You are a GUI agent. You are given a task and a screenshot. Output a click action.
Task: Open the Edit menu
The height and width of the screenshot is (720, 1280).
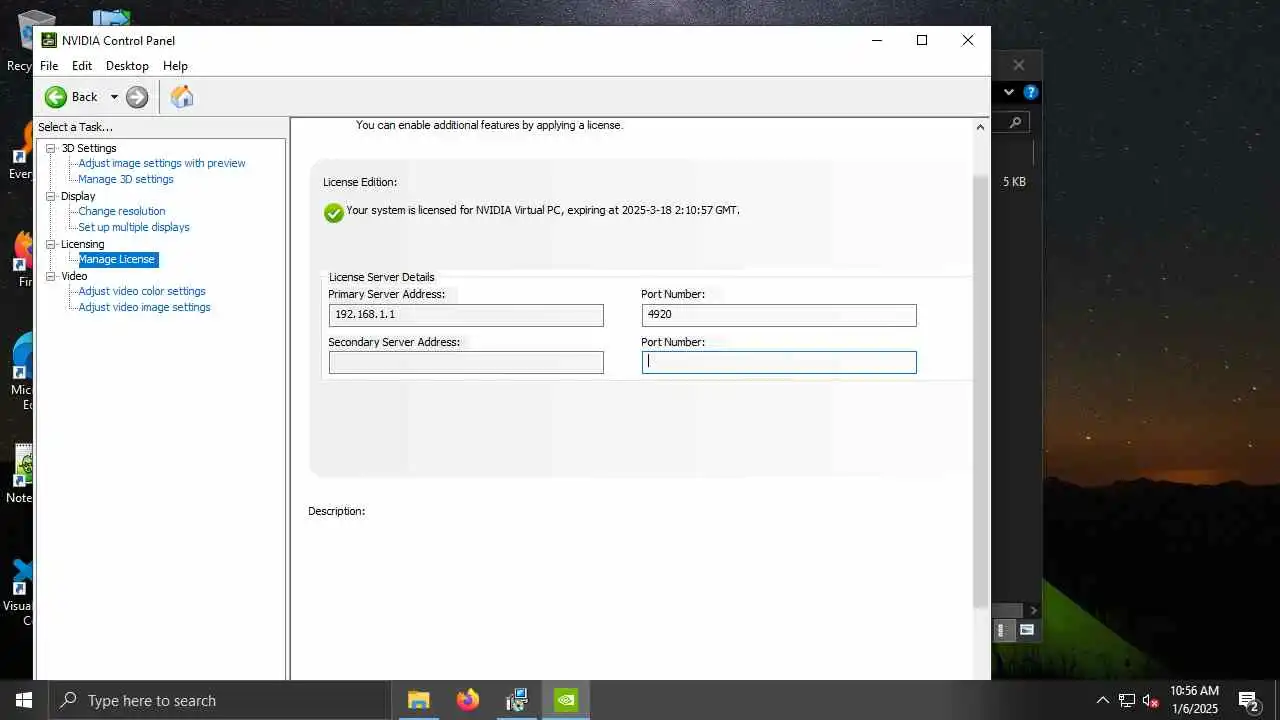click(x=82, y=66)
